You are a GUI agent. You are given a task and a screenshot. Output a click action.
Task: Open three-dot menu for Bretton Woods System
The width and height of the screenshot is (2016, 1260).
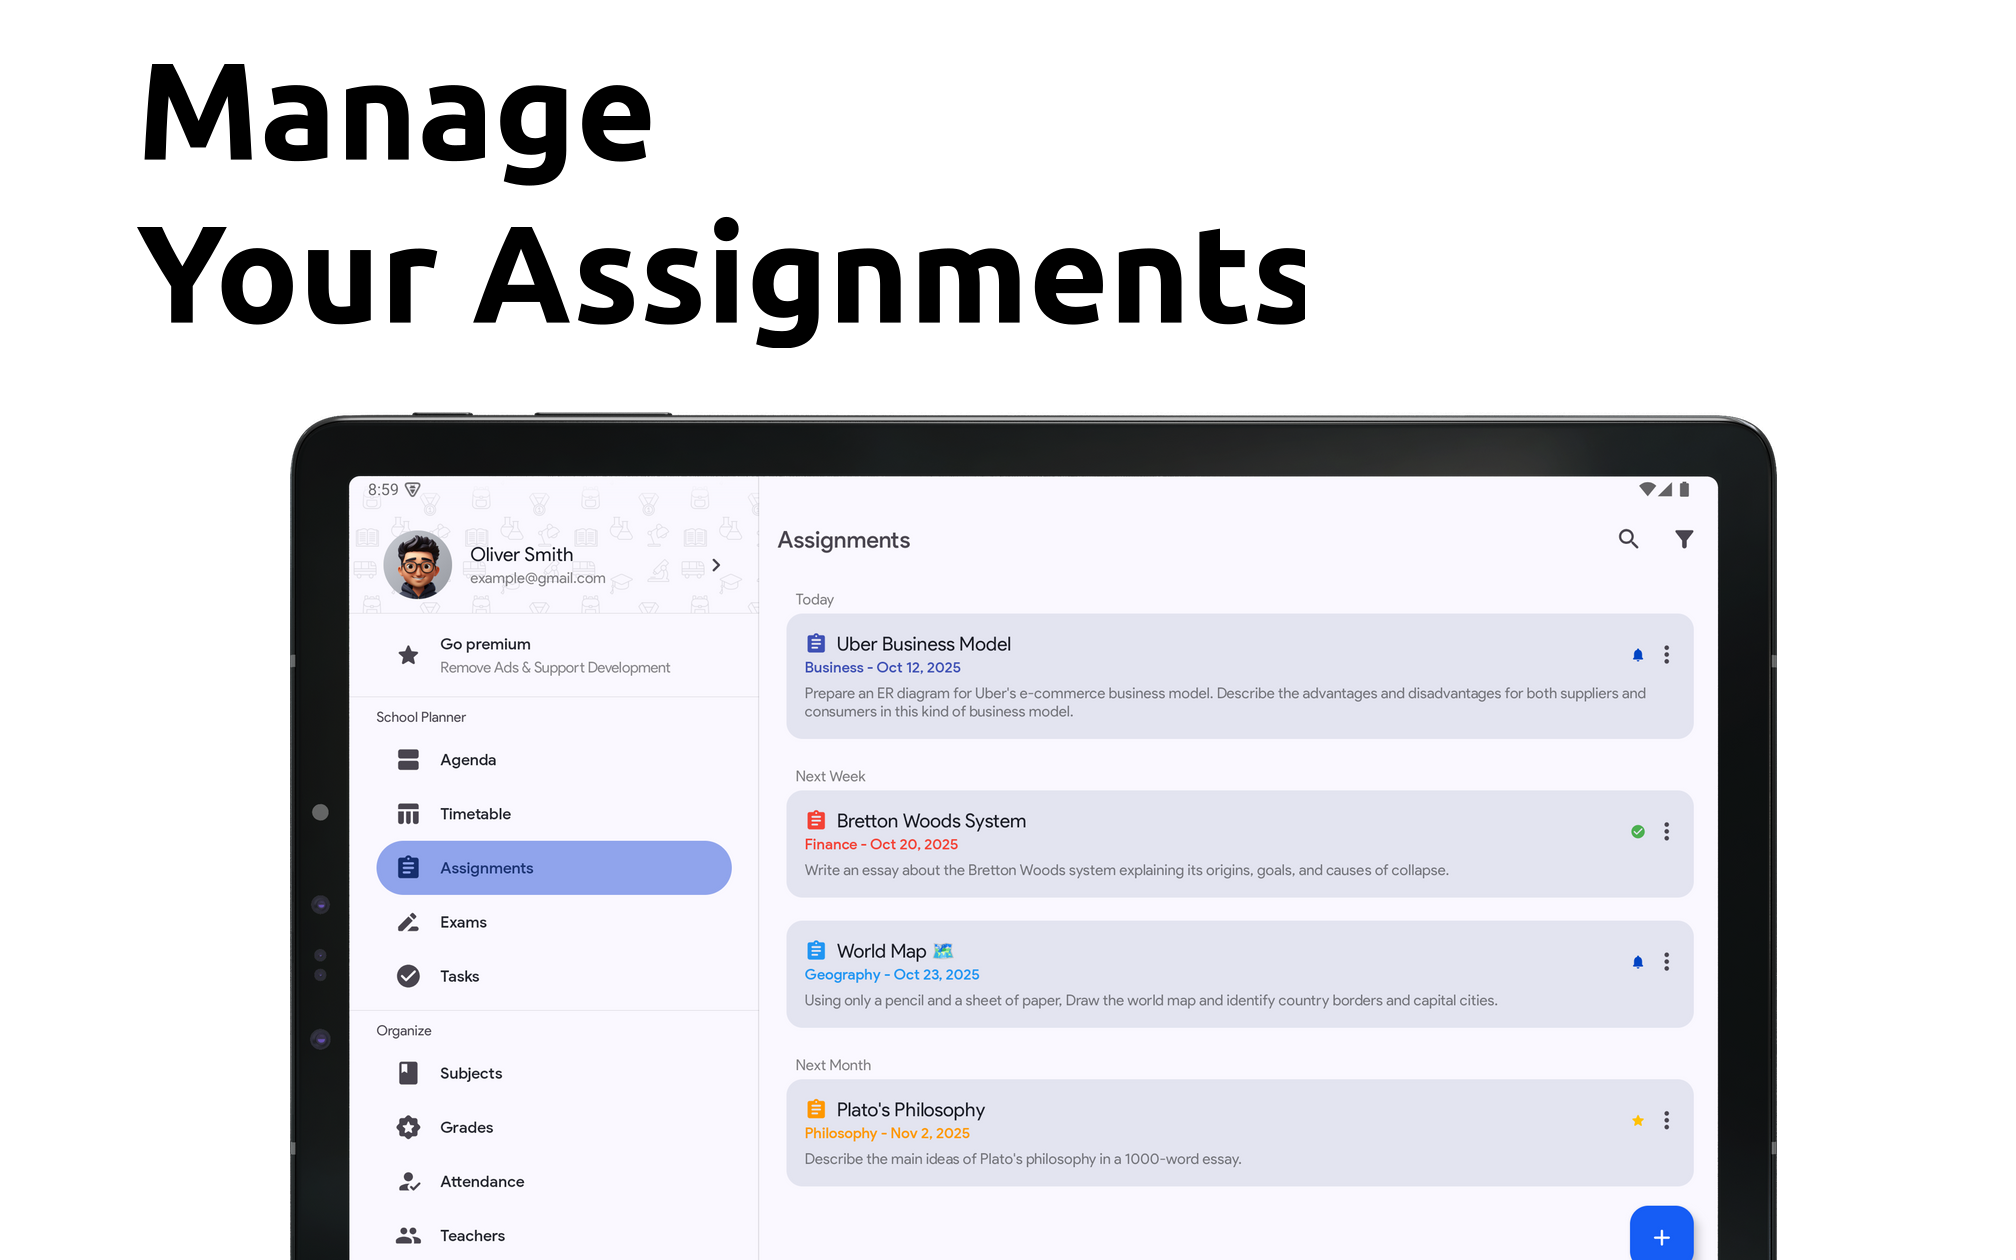[1666, 832]
